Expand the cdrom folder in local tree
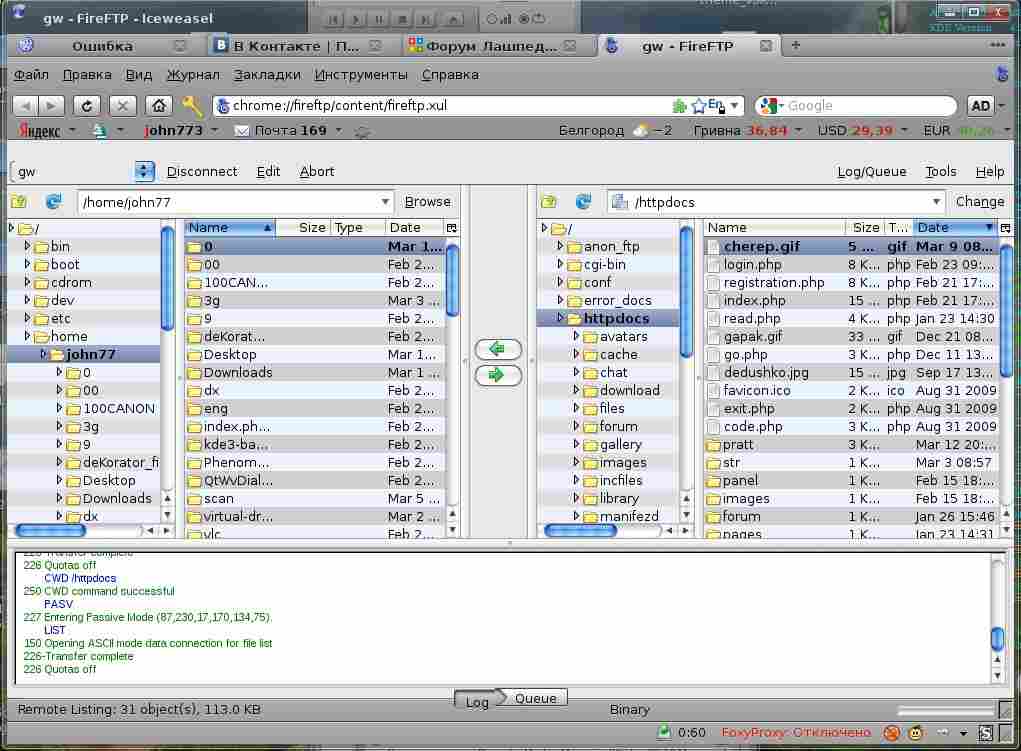Viewport: 1021px width, 751px height. pyautogui.click(x=27, y=282)
